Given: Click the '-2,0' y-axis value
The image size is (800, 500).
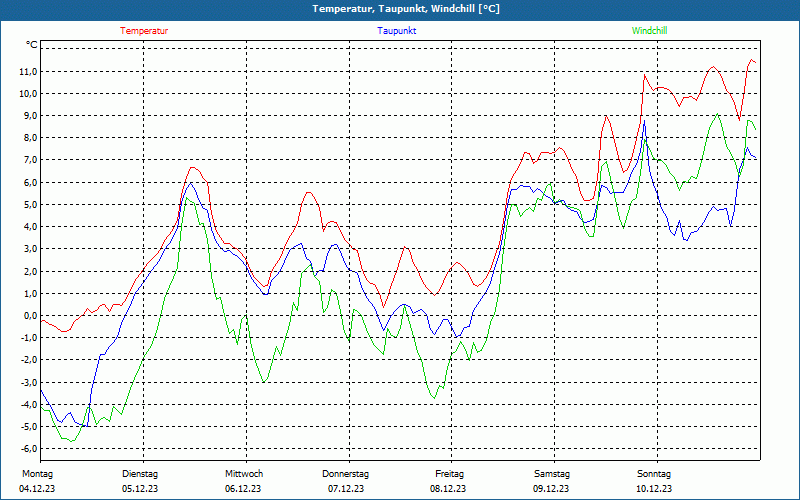Looking at the screenshot, I should coord(30,360).
